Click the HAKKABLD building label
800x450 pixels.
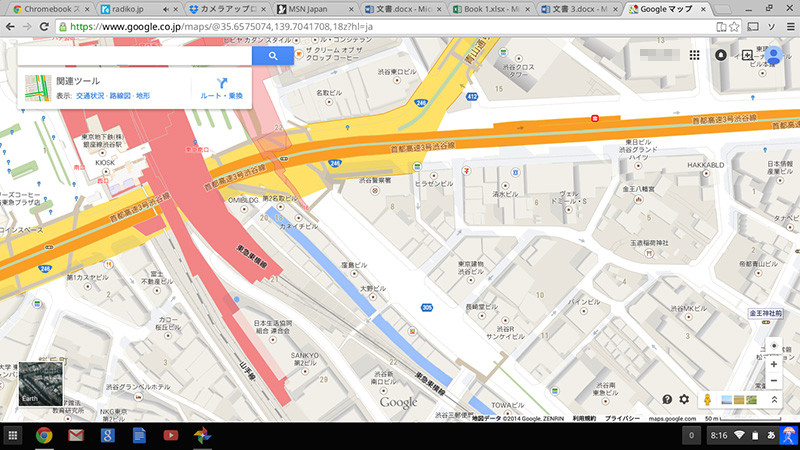pyautogui.click(x=706, y=165)
